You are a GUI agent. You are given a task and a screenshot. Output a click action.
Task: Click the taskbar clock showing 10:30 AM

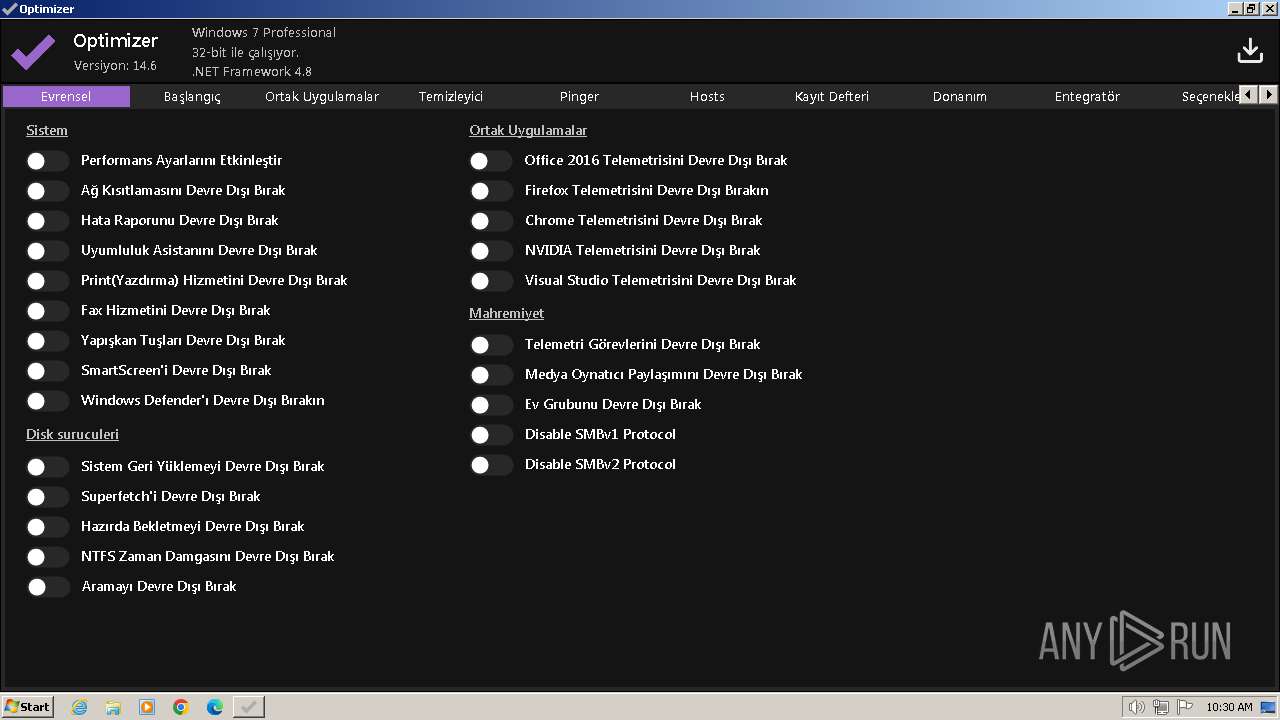[1229, 707]
